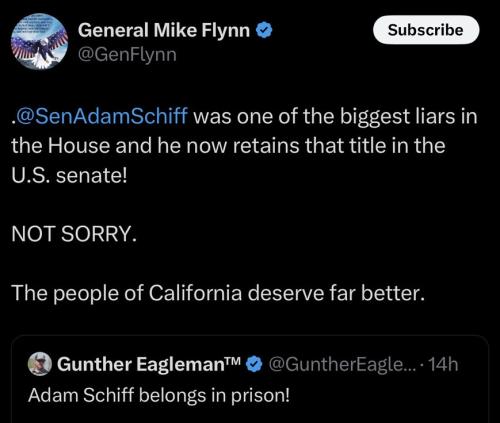Open the General Mike Flynn display name
The width and height of the screenshot is (500, 423).
point(164,30)
